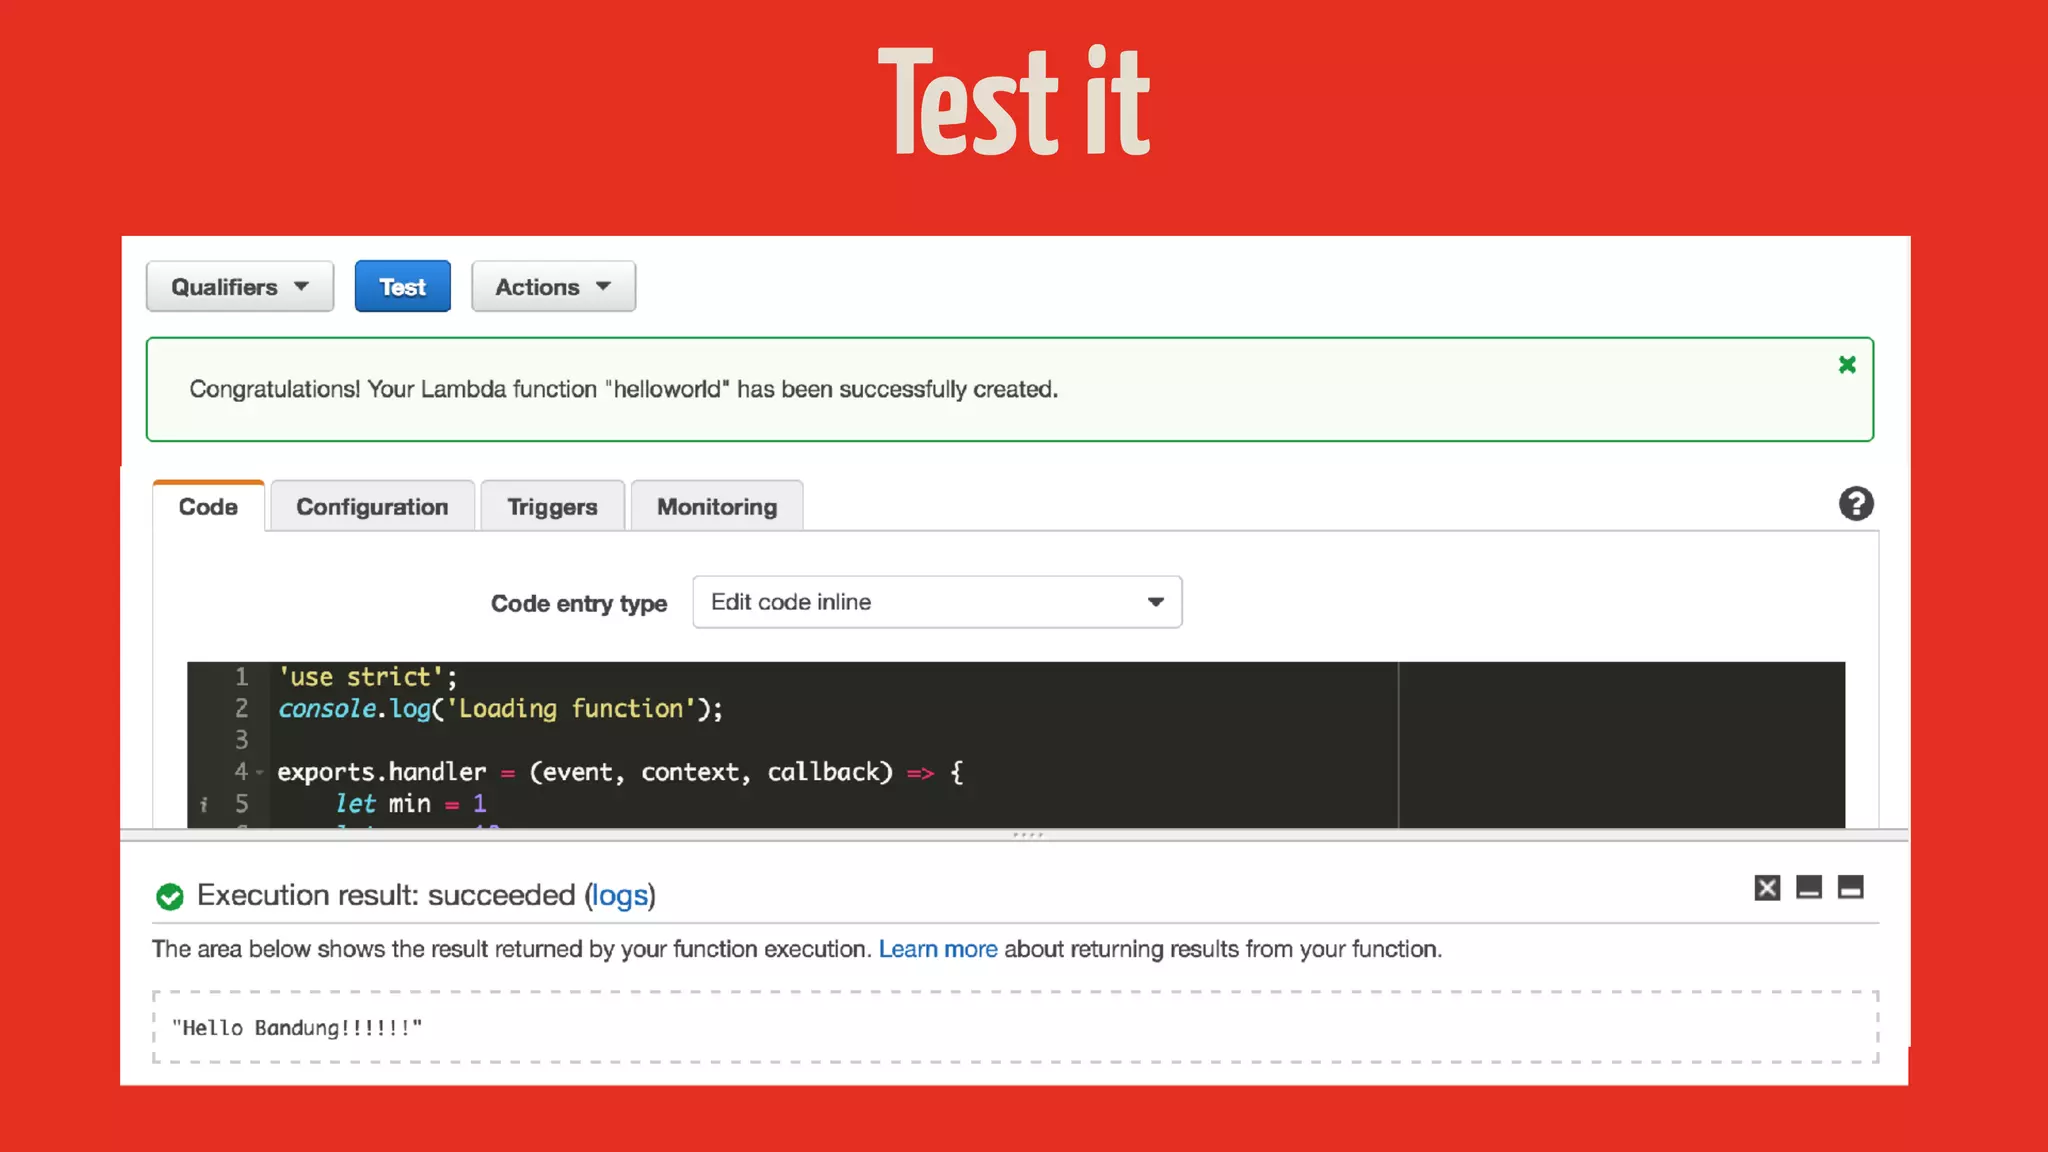Follow the Learn more link
The height and width of the screenshot is (1152, 2048).
click(x=937, y=949)
